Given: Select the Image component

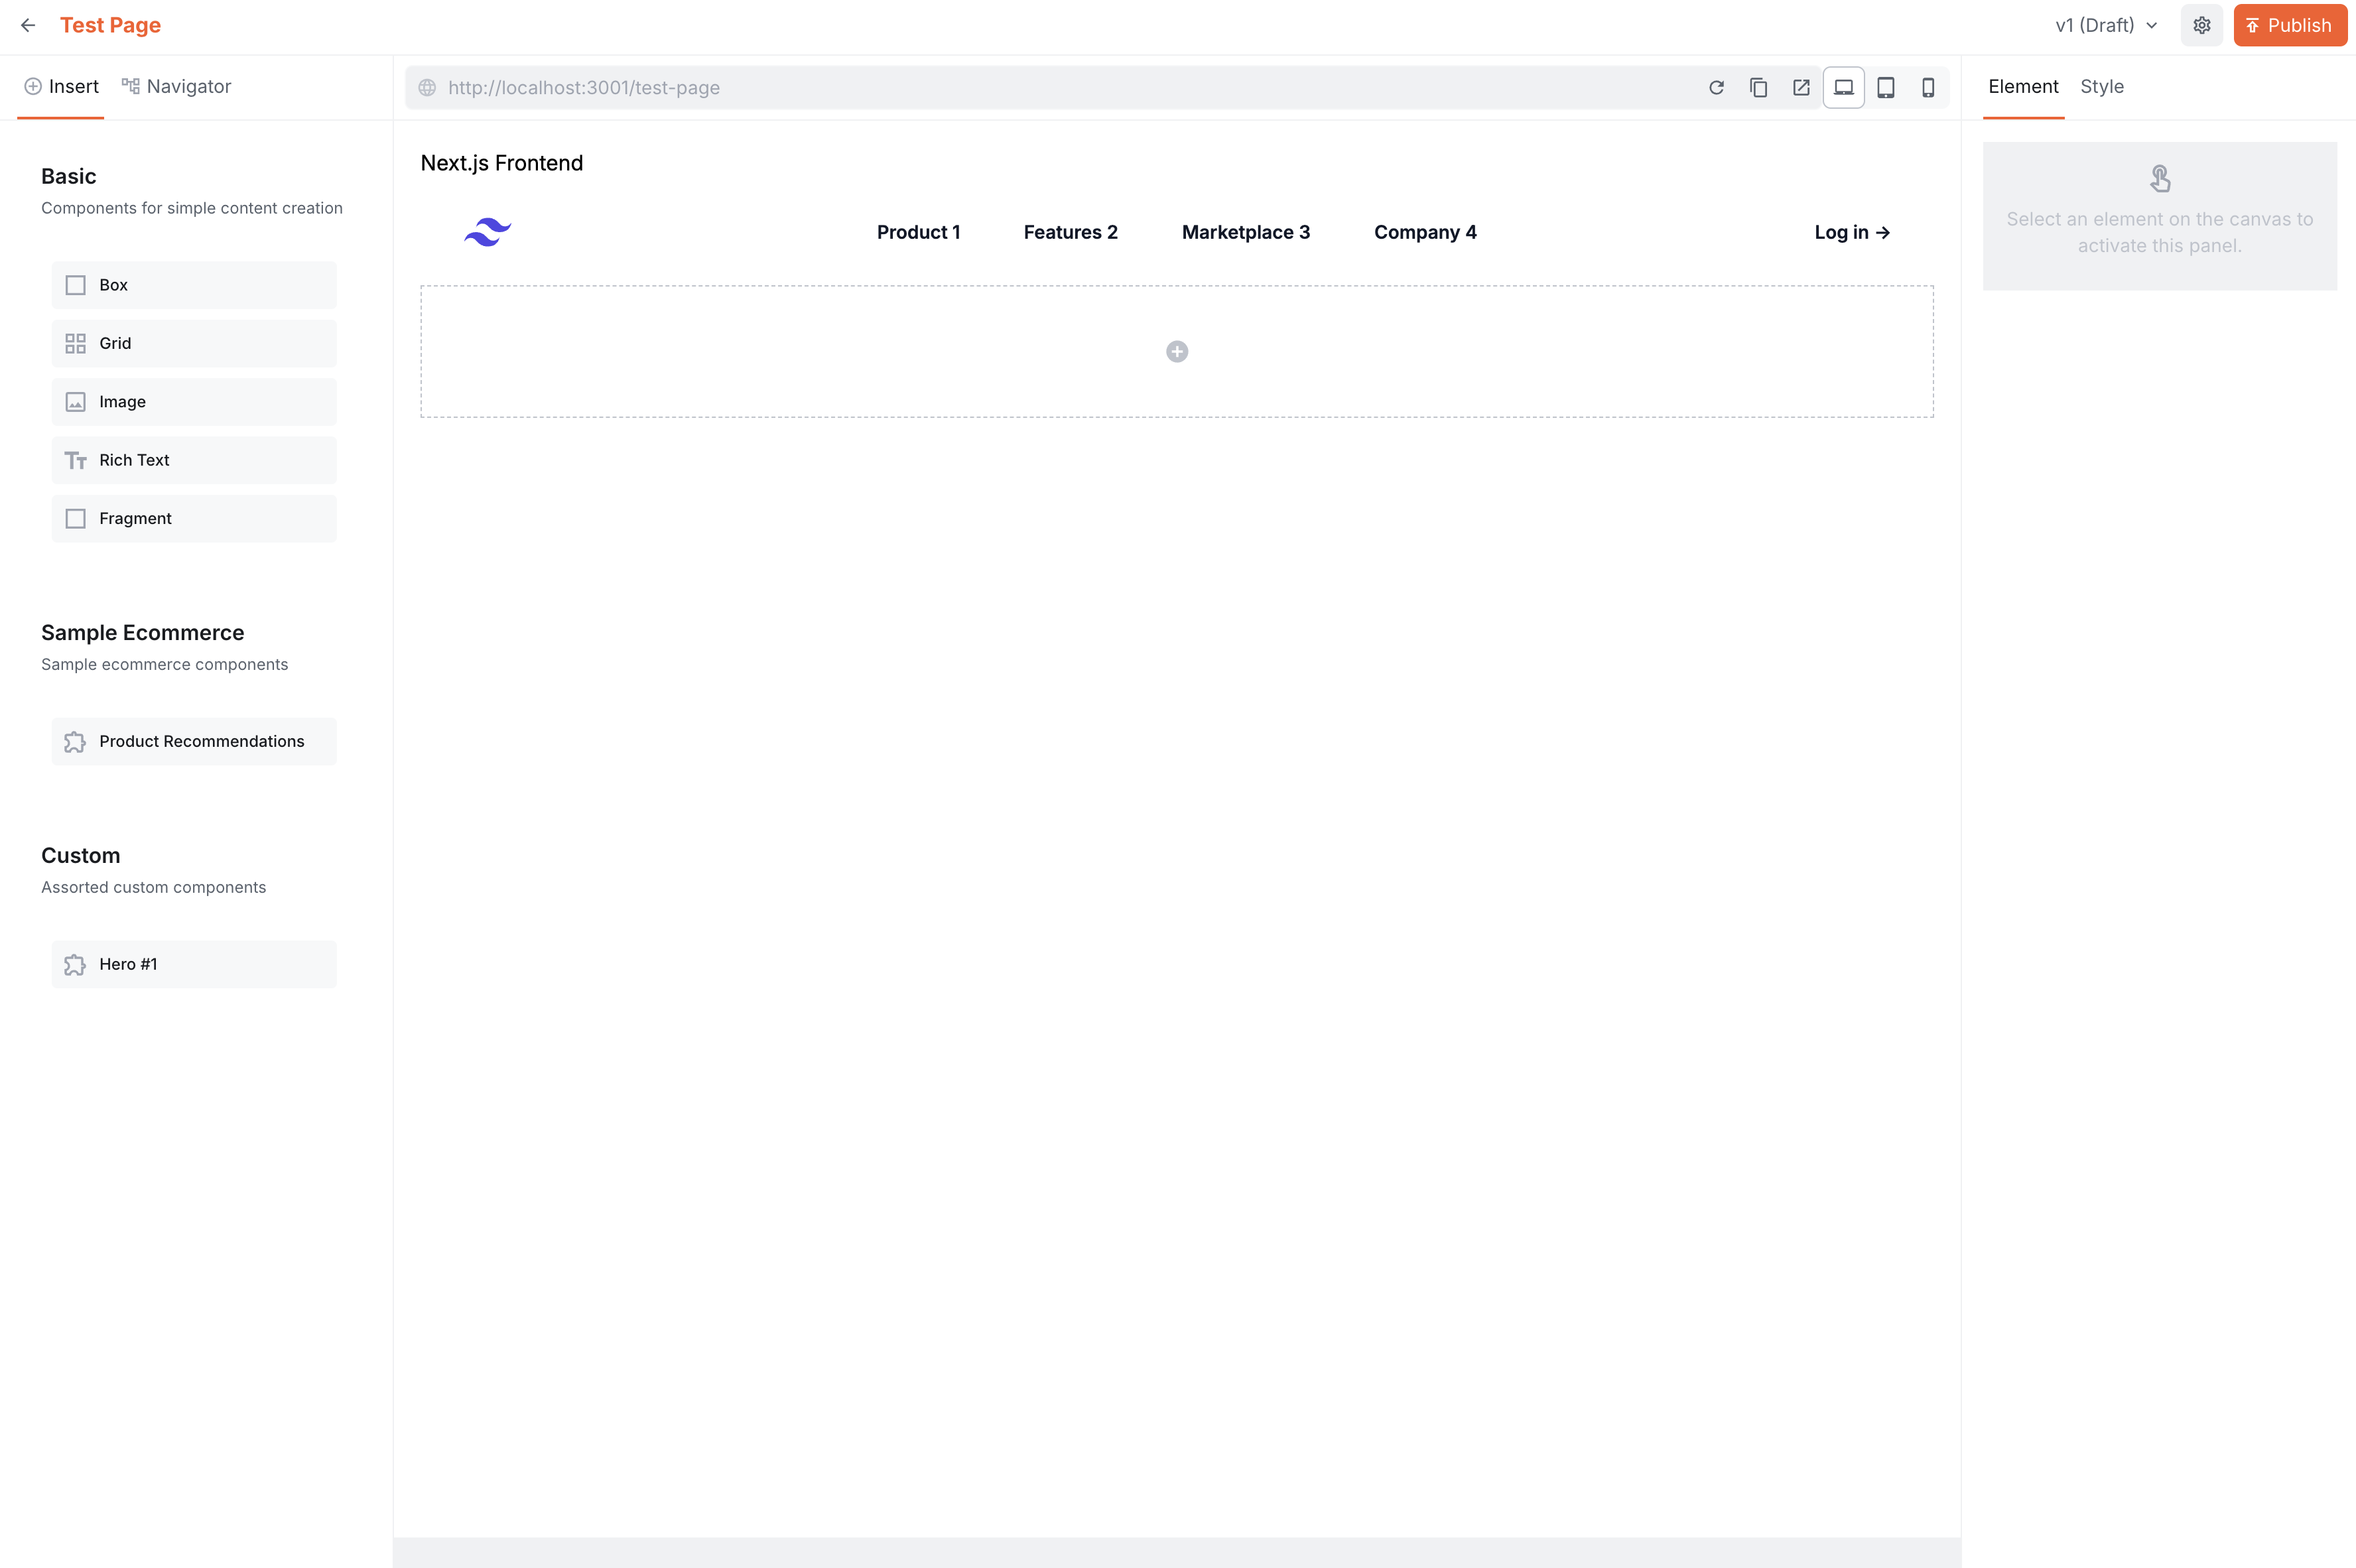Looking at the screenshot, I should [193, 401].
